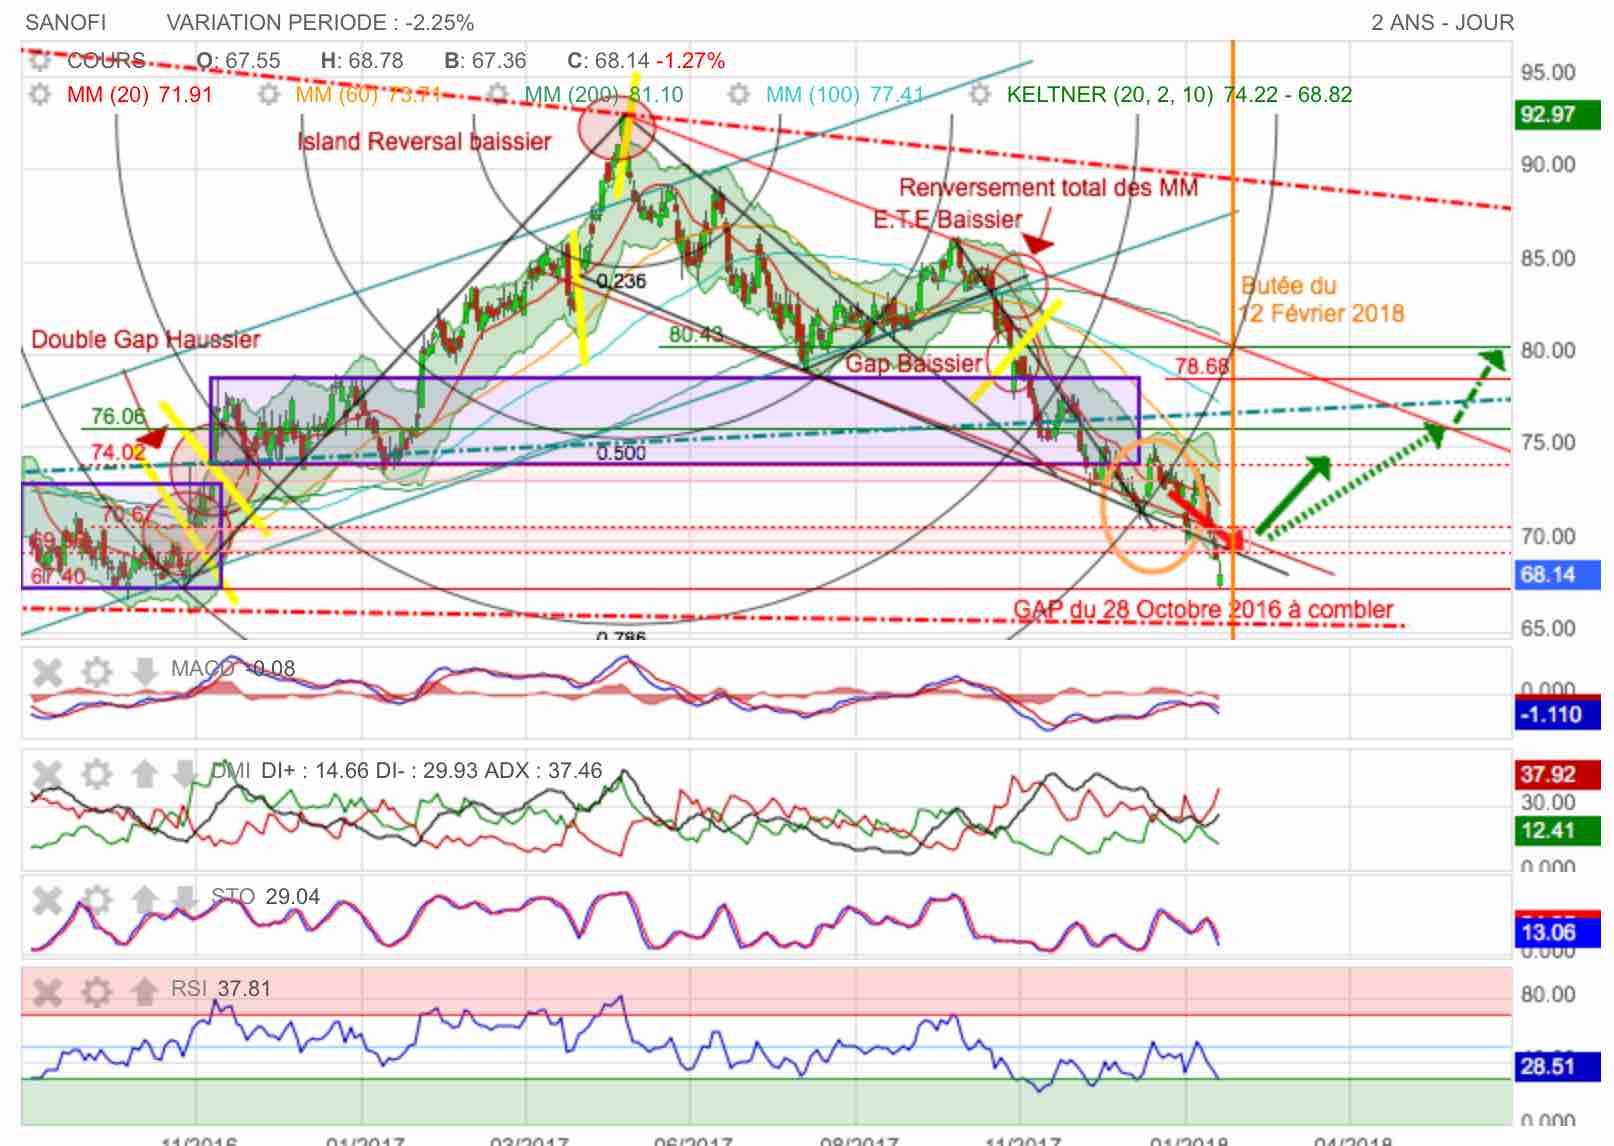This screenshot has width=1614, height=1146.
Task: Click the 80.00 price axis label
Action: [1547, 351]
